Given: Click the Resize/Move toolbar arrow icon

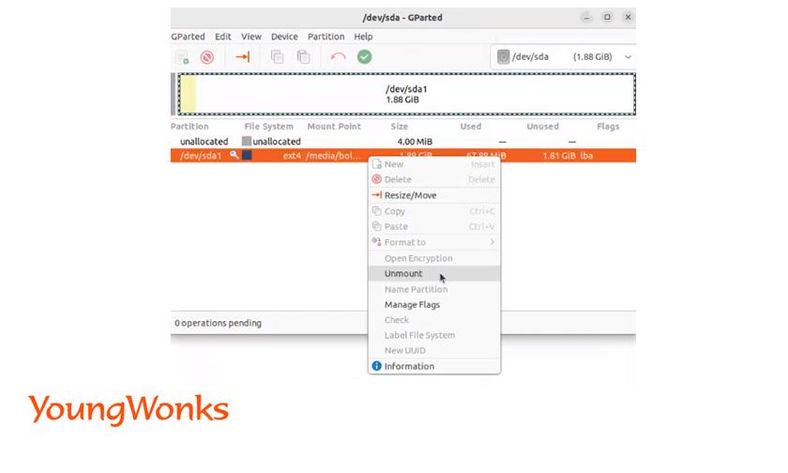Looking at the screenshot, I should click(x=242, y=57).
